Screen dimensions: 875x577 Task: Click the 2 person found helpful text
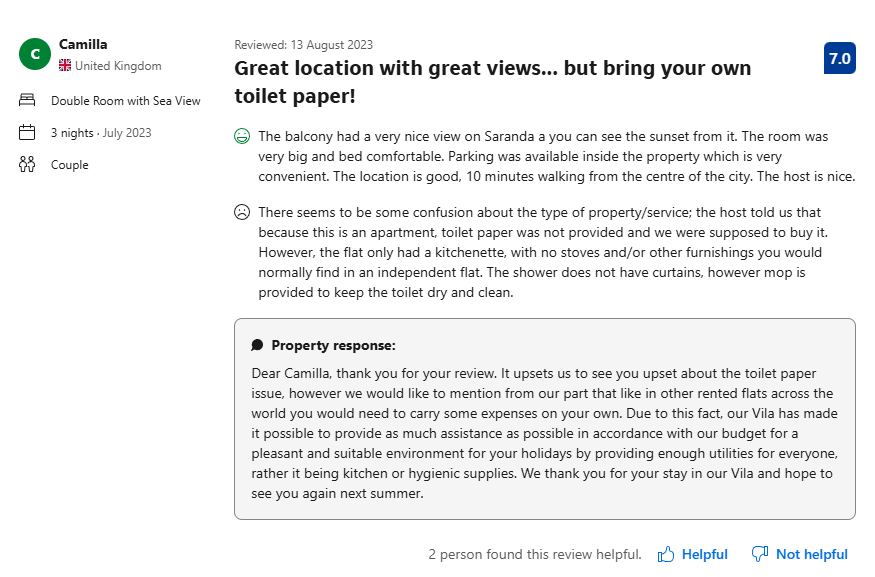pyautogui.click(x=535, y=554)
